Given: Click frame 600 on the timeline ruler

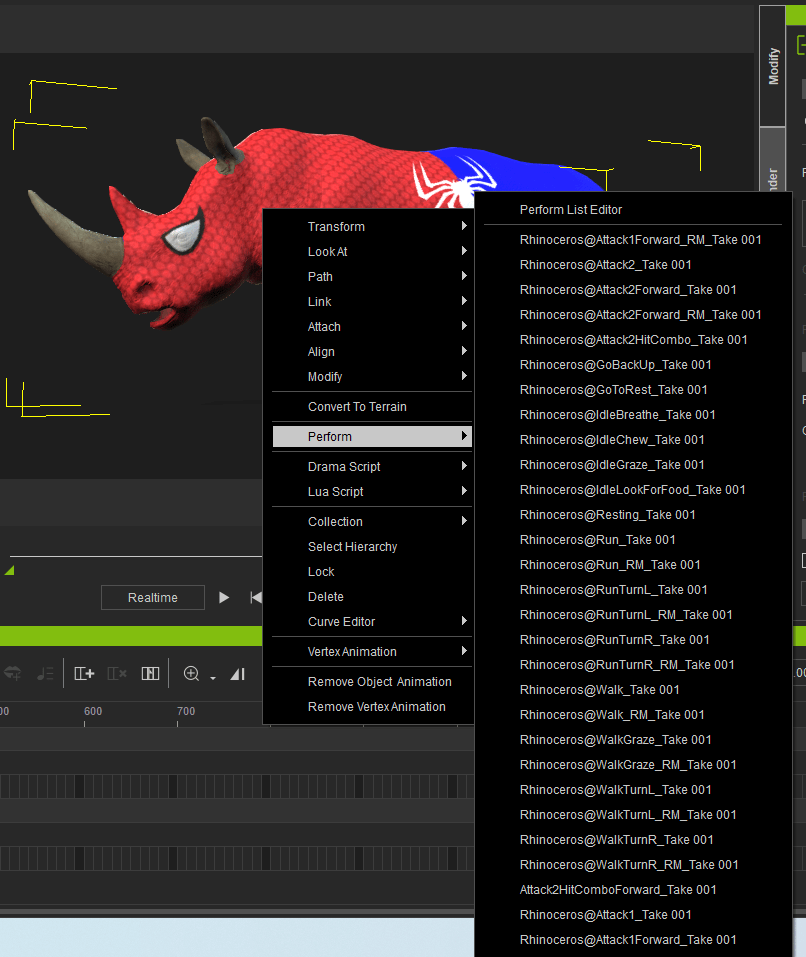Looking at the screenshot, I should pos(92,712).
